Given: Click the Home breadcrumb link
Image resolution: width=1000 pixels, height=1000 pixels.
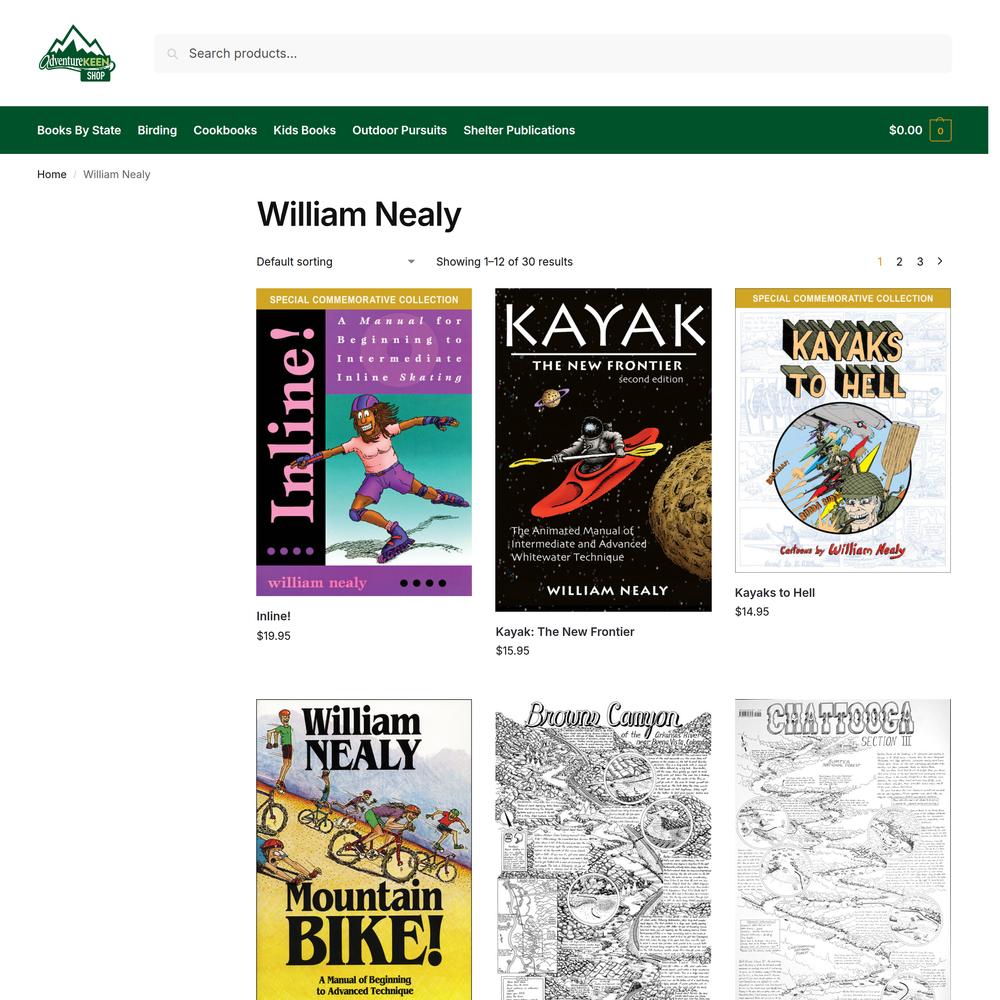Looking at the screenshot, I should click(52, 174).
